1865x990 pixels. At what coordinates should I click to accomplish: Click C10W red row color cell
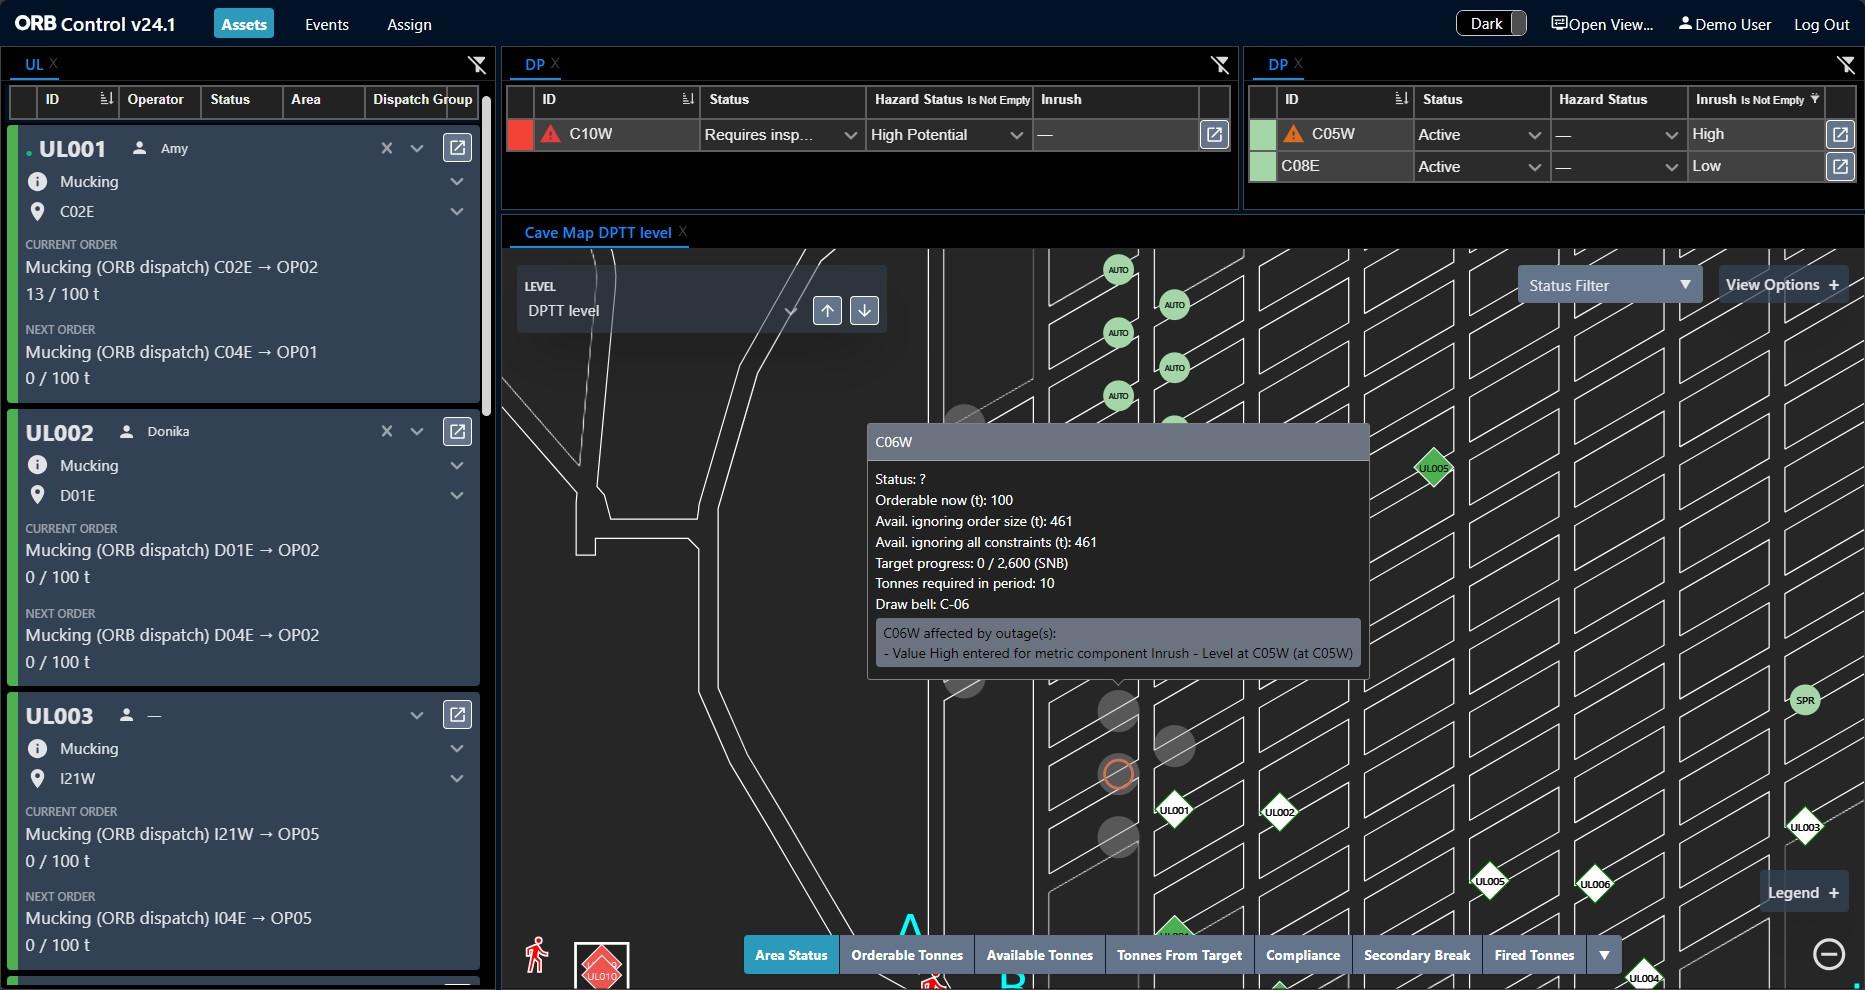[521, 134]
